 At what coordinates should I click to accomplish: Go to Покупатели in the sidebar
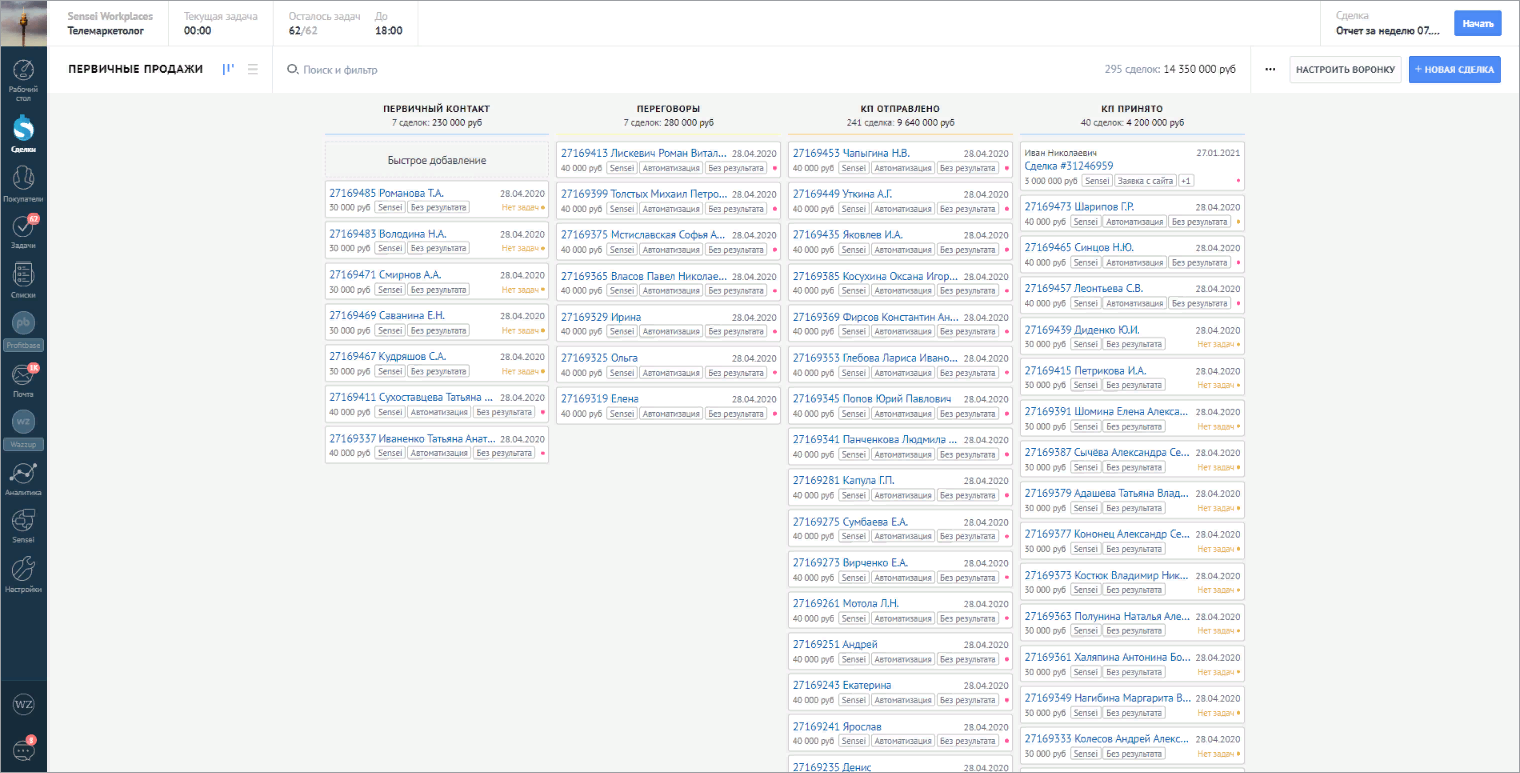click(x=23, y=182)
